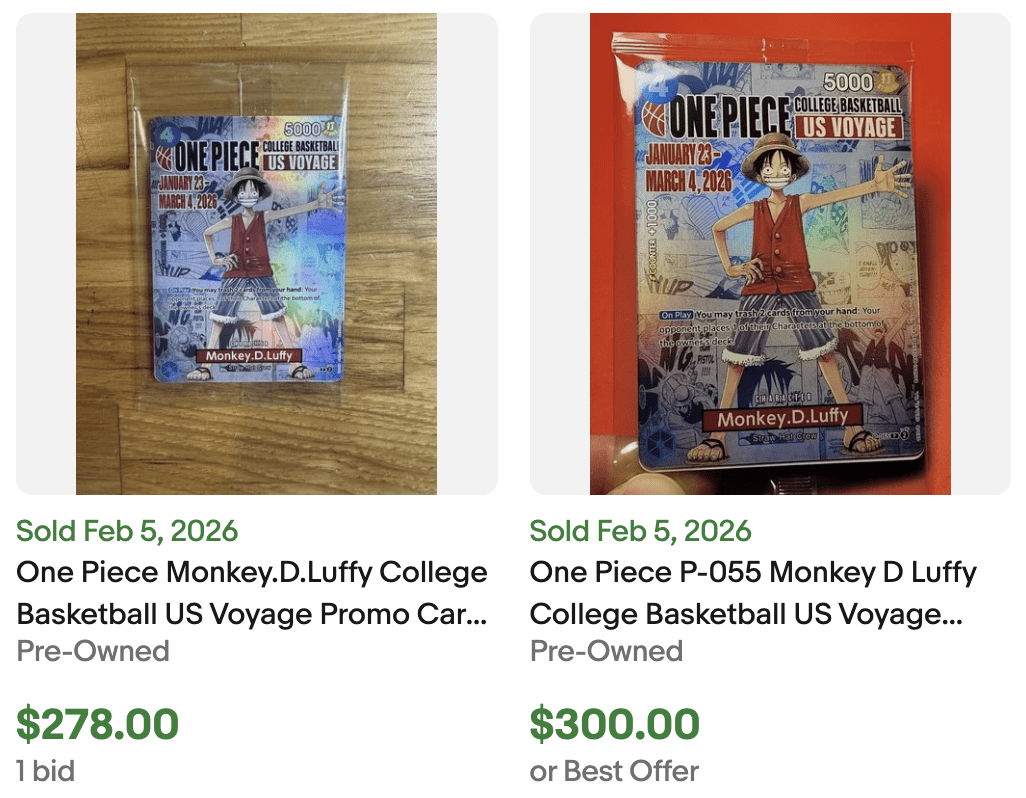
Task: Click the $300.00 price link
Action: pyautogui.click(x=614, y=723)
